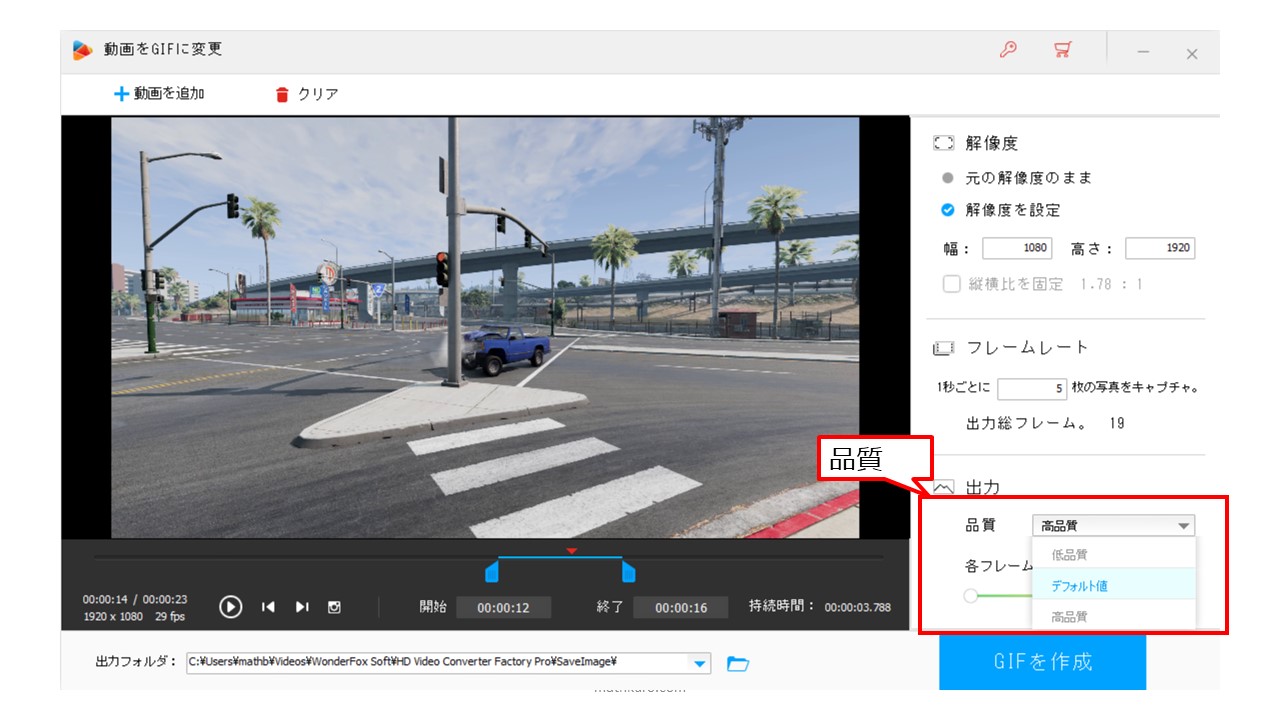Image resolution: width=1280 pixels, height=720 pixels.
Task: Toggle 縦横比を固定 checkbox
Action: coord(952,284)
